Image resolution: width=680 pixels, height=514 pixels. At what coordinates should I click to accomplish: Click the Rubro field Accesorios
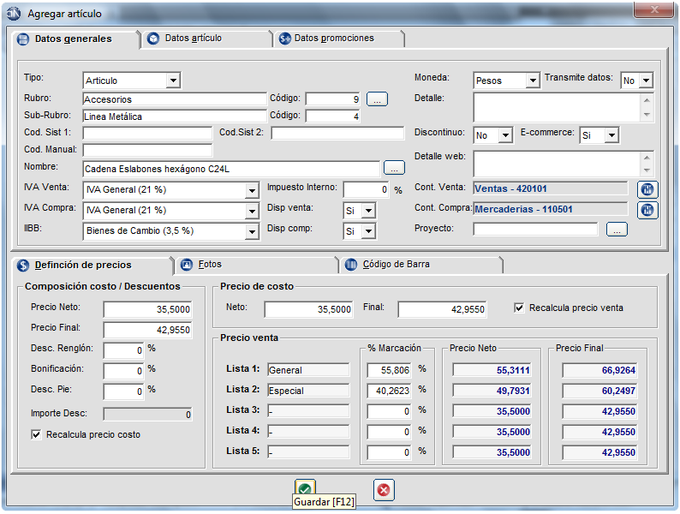174,99
